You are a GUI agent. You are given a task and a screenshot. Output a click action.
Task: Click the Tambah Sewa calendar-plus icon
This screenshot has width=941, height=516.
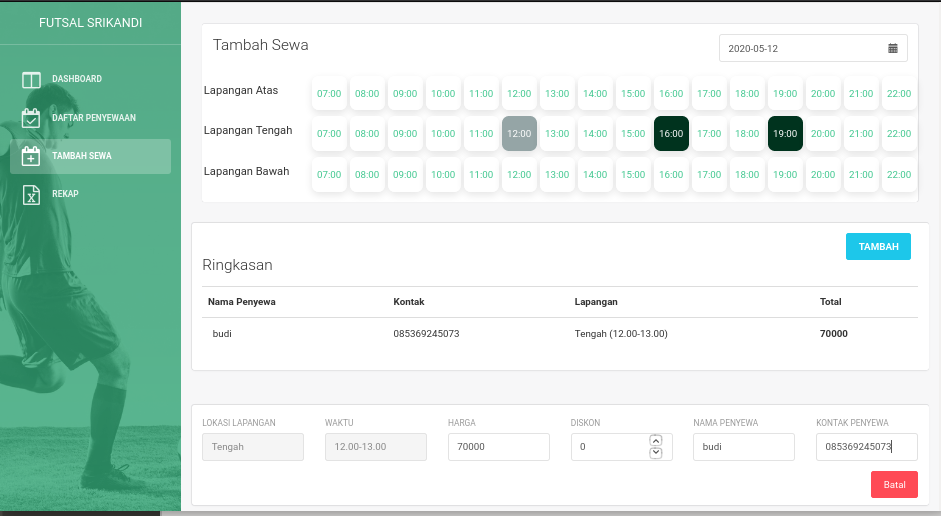31,156
